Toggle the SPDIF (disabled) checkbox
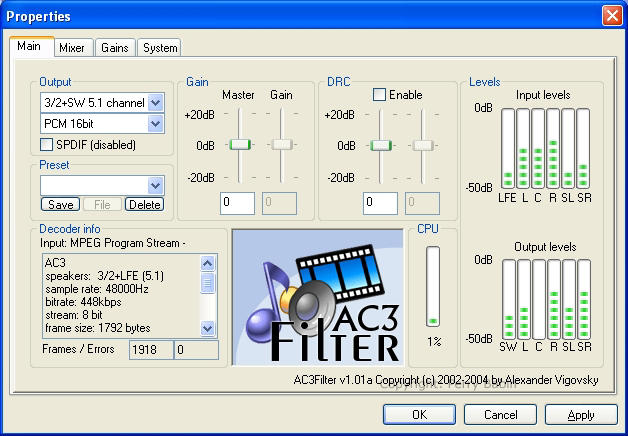The height and width of the screenshot is (436, 628). 47,144
